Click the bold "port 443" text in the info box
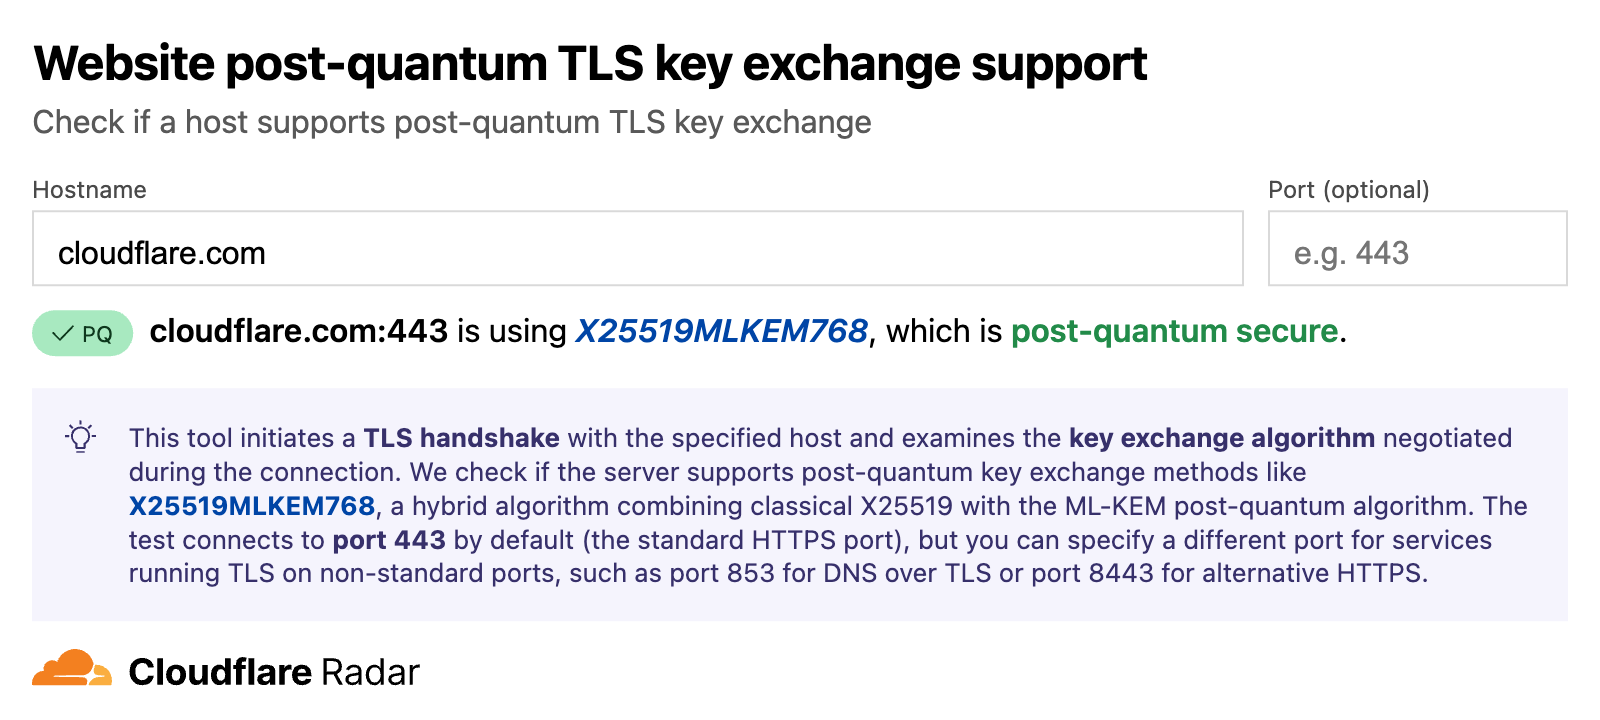Screen dimensions: 1600x720 point(388,540)
